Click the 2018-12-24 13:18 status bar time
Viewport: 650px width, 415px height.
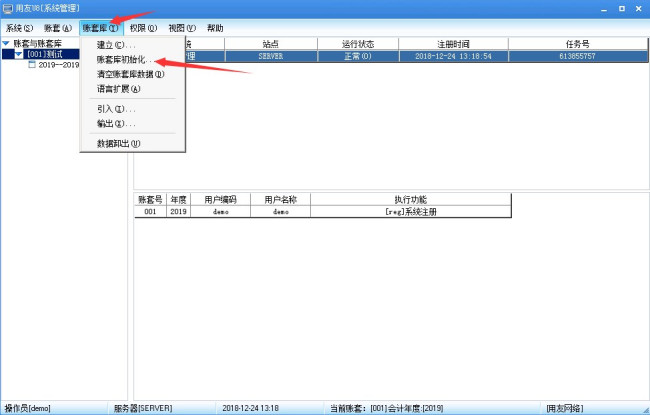tap(250, 408)
